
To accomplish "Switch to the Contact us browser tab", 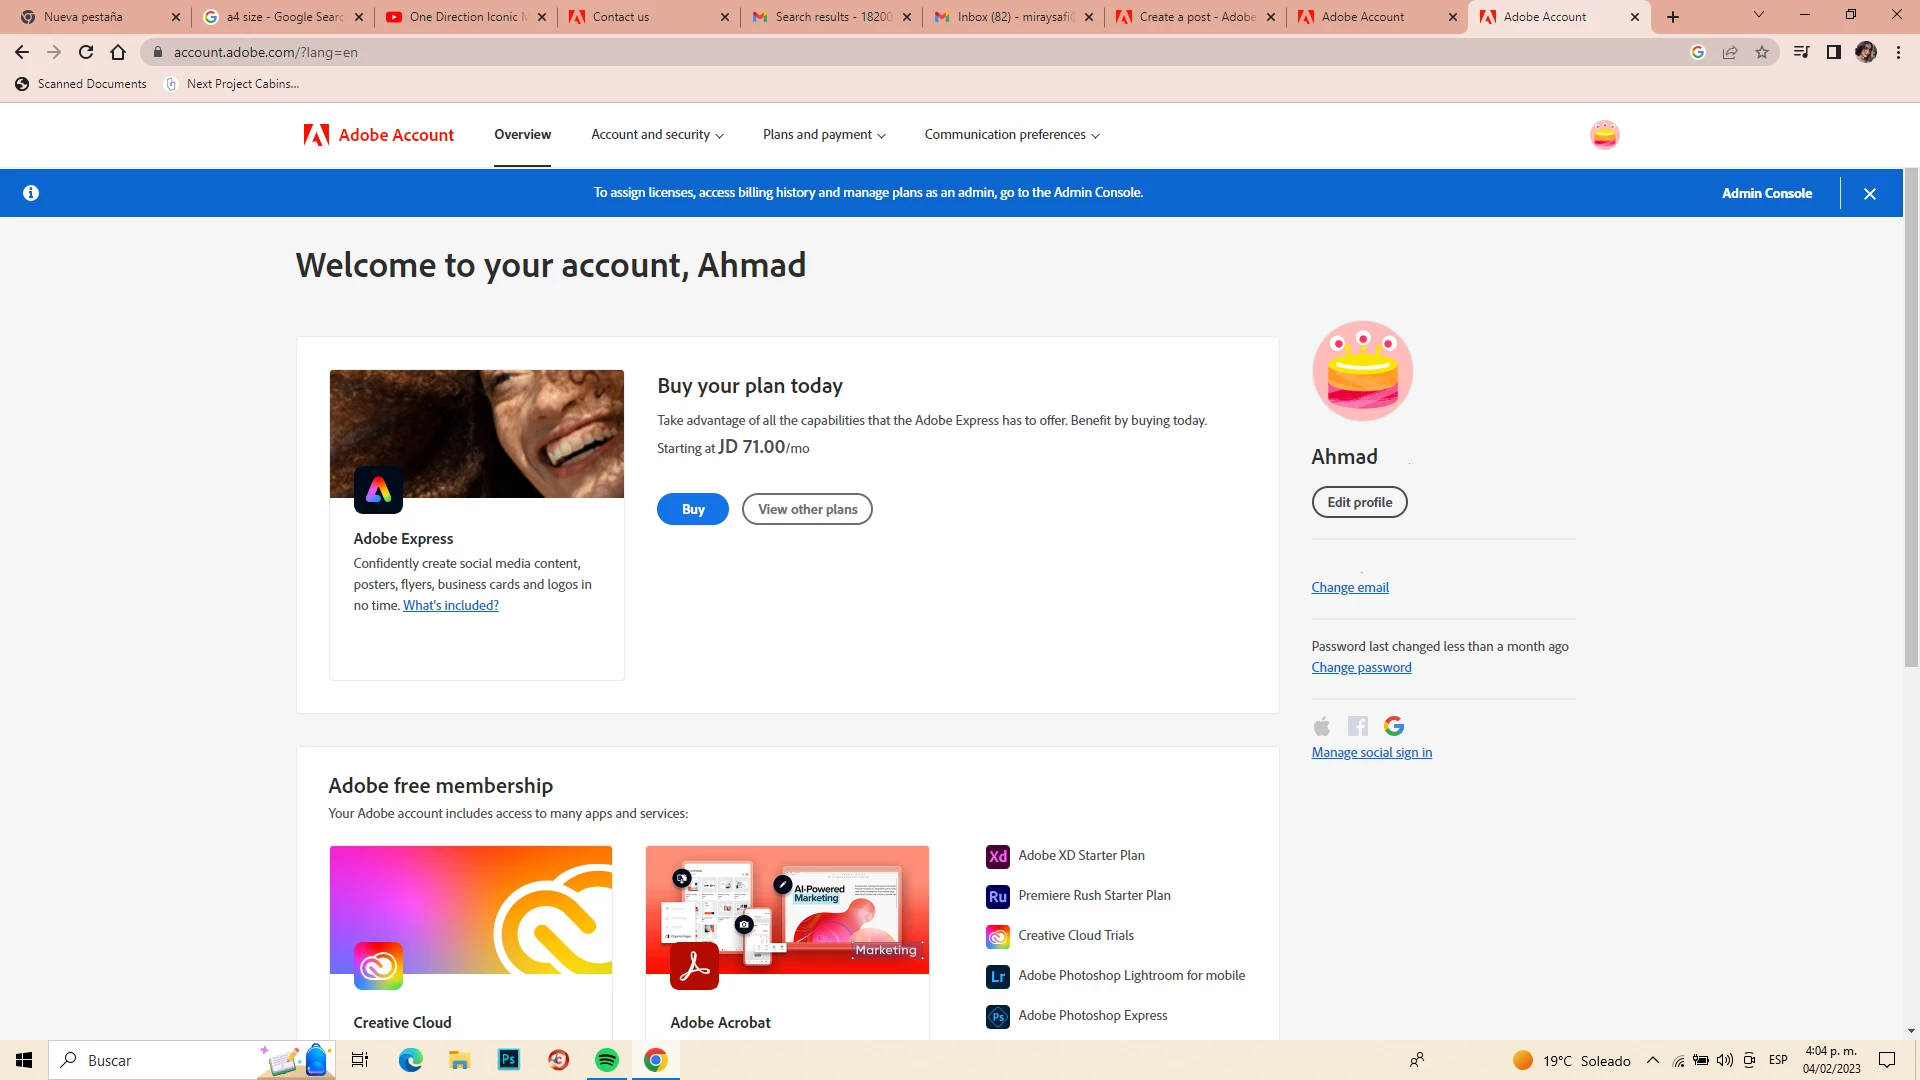I will (x=620, y=17).
